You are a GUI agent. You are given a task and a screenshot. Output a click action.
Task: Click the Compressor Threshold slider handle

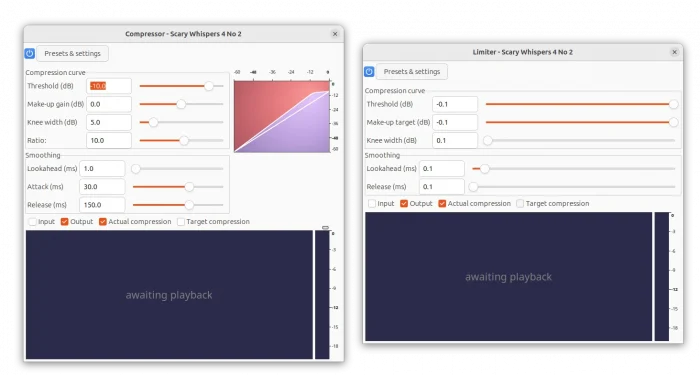pyautogui.click(x=208, y=86)
